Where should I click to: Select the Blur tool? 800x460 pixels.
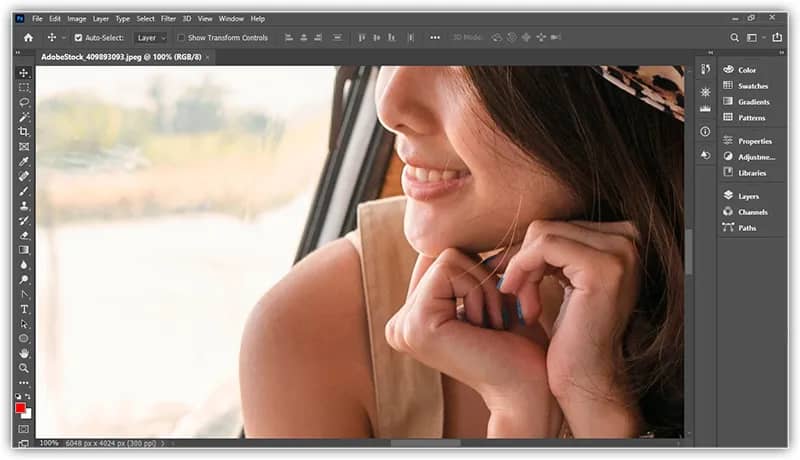click(x=23, y=265)
